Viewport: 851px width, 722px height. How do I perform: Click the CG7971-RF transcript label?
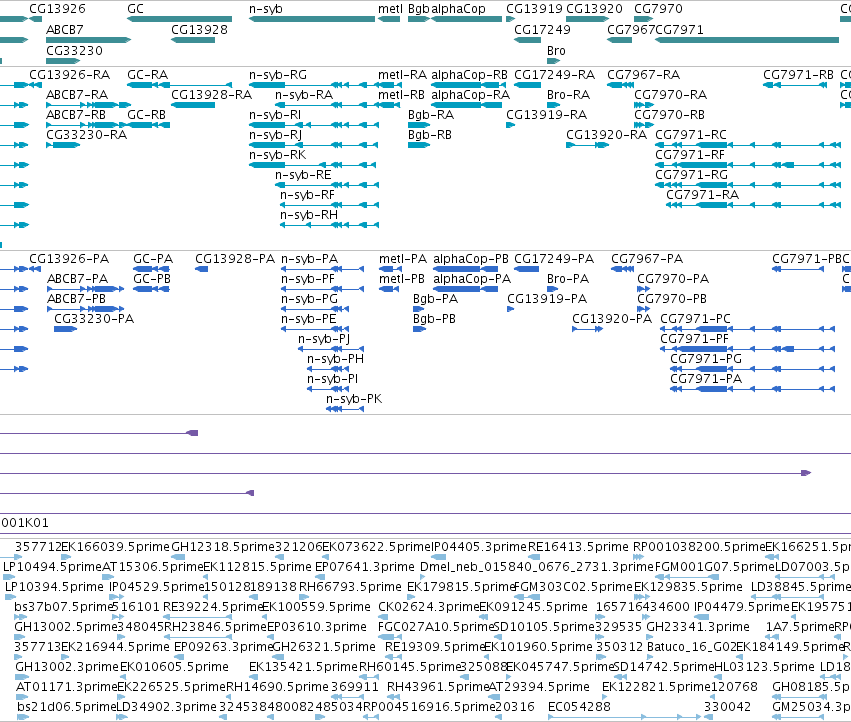[690, 155]
